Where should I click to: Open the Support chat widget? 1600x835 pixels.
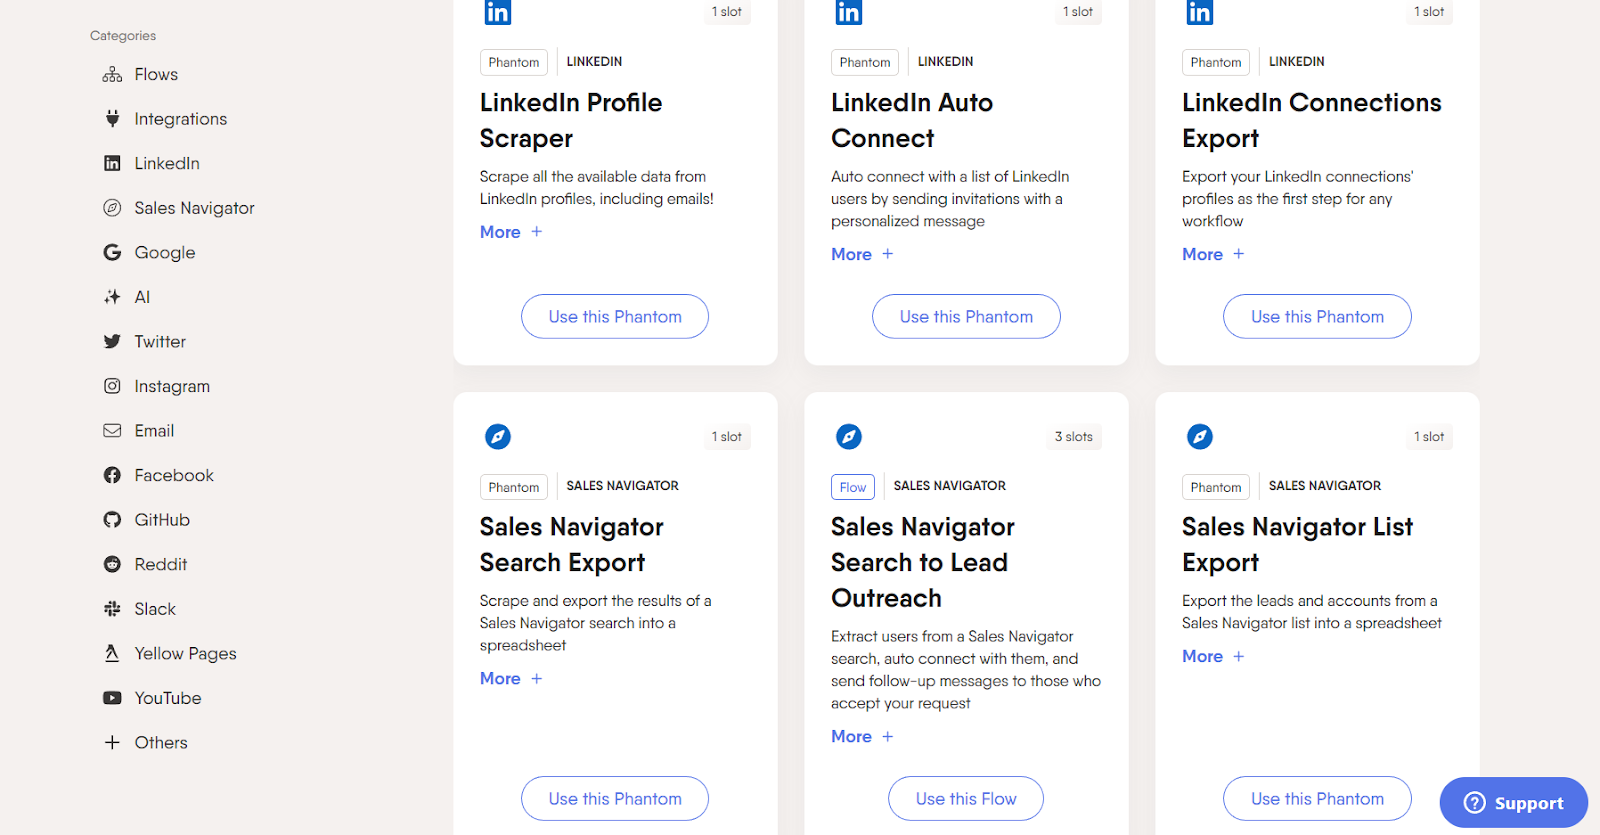[x=1514, y=803]
